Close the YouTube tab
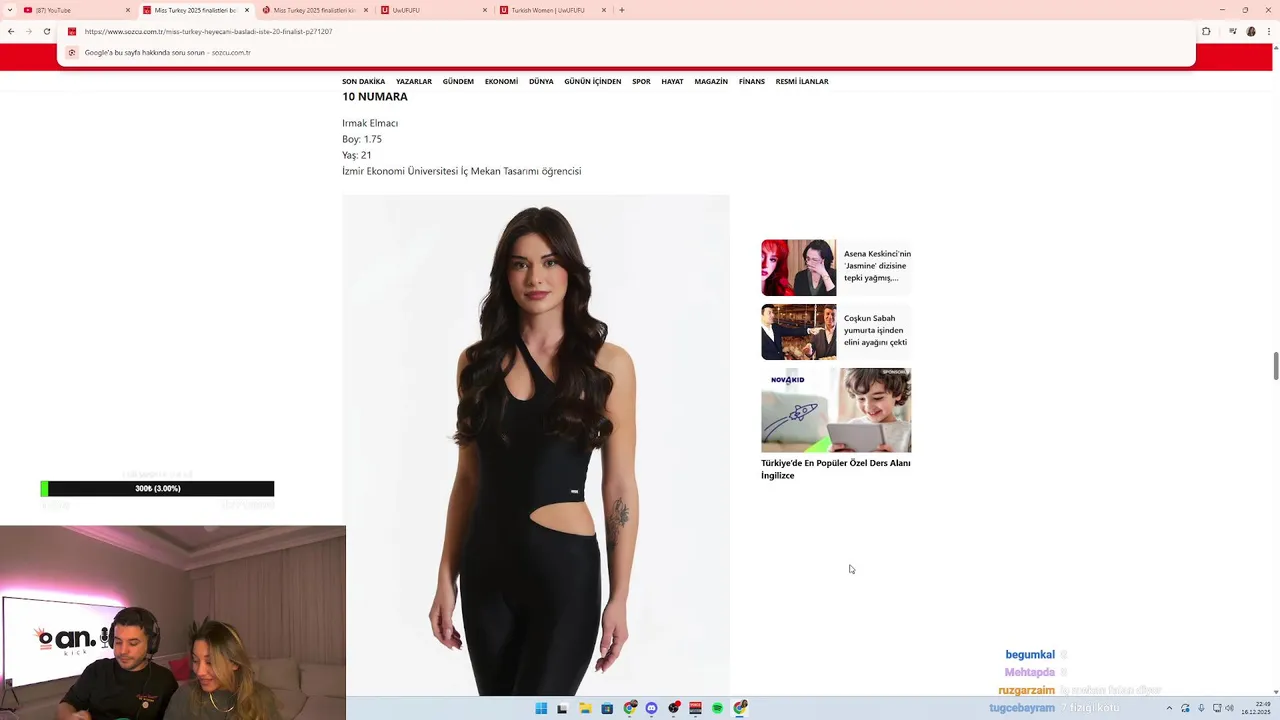Screen dimensions: 1280x720 coord(128,10)
